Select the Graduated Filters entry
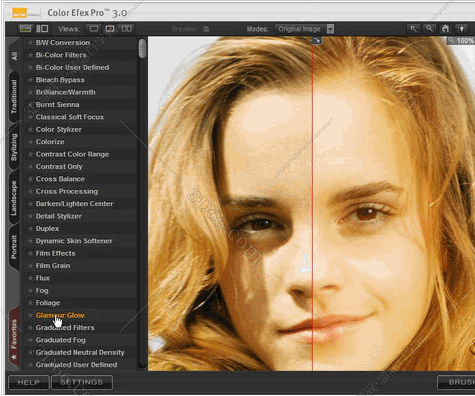Image resolution: width=475 pixels, height=396 pixels. click(x=80, y=327)
